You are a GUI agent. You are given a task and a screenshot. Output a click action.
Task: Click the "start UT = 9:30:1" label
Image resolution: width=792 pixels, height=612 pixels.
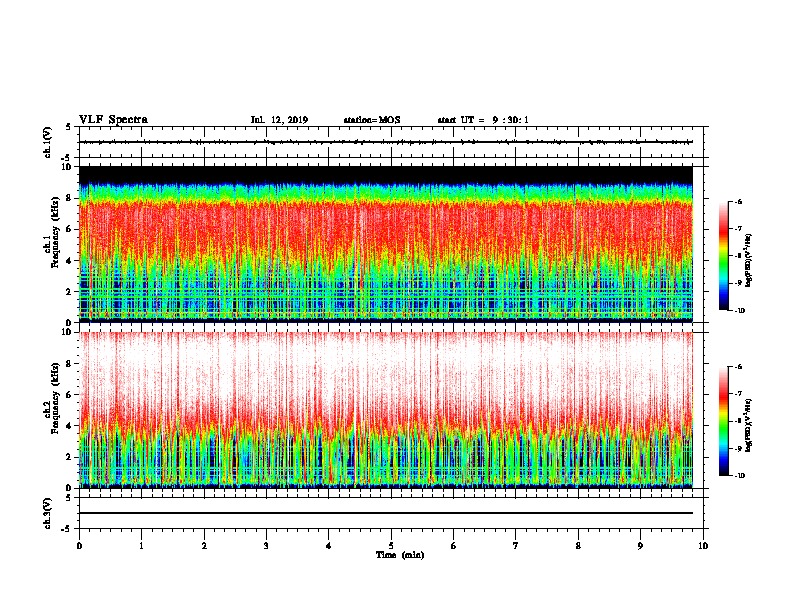click(483, 120)
